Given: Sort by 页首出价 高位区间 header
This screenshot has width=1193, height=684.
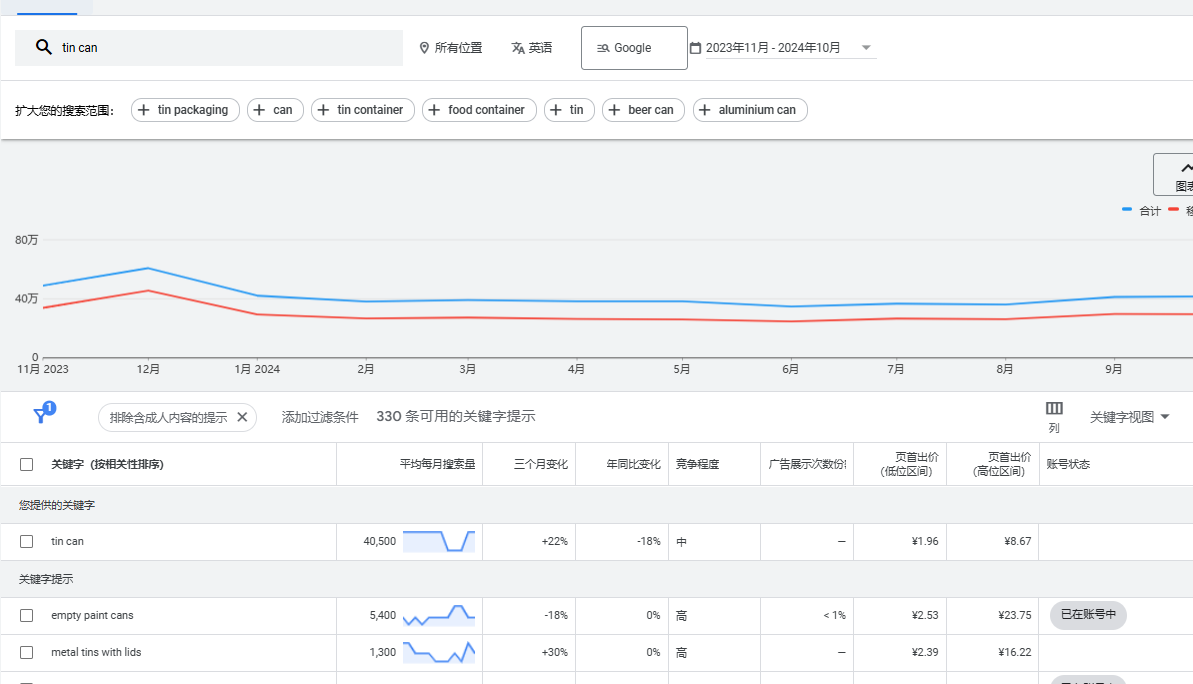Looking at the screenshot, I should click(1002, 464).
